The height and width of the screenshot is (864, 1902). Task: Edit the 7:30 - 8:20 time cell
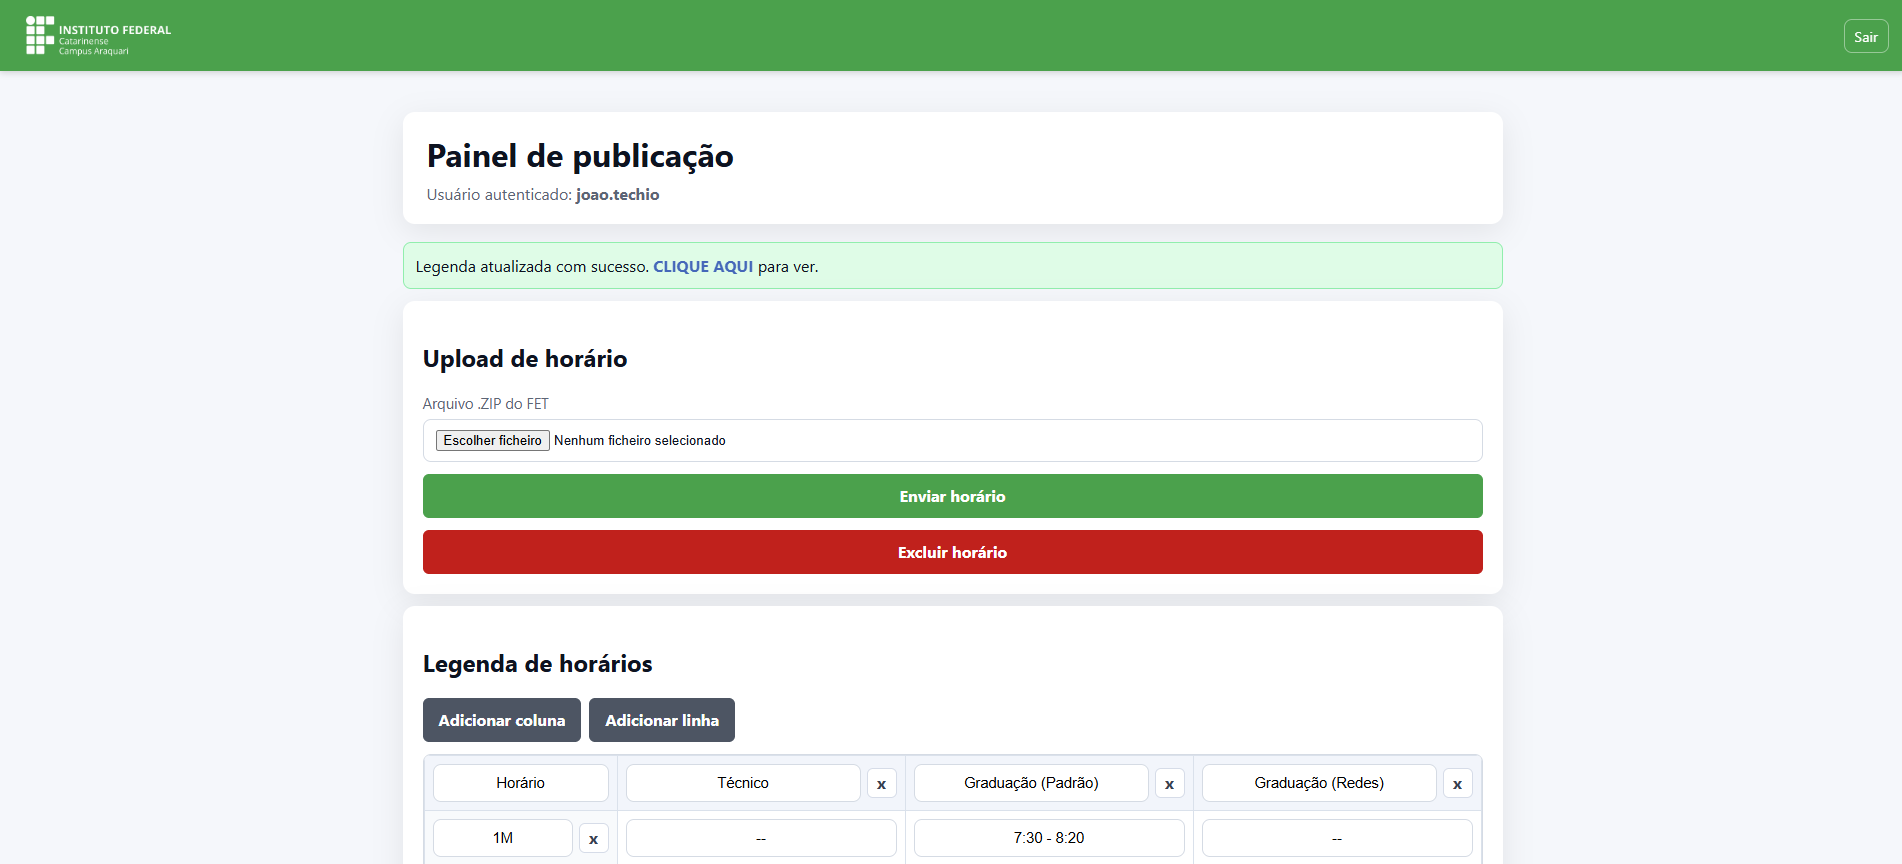point(1048,838)
